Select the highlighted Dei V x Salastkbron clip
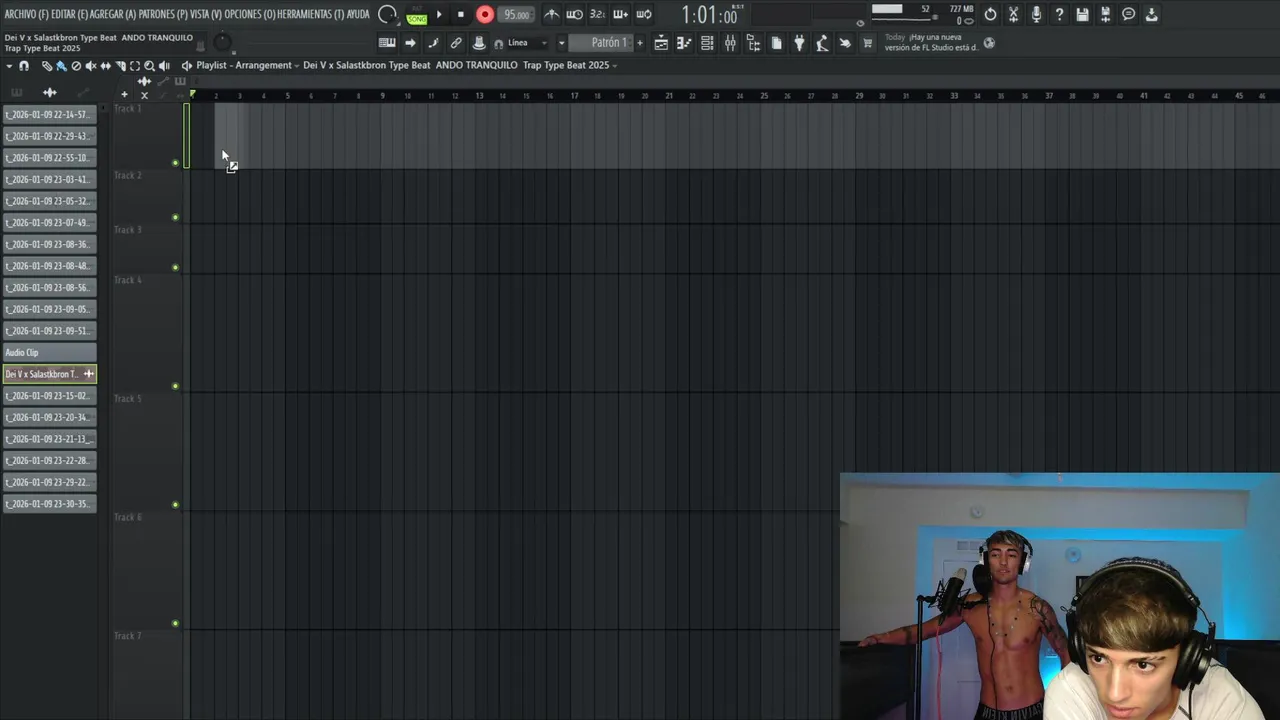1280x720 pixels. point(49,374)
